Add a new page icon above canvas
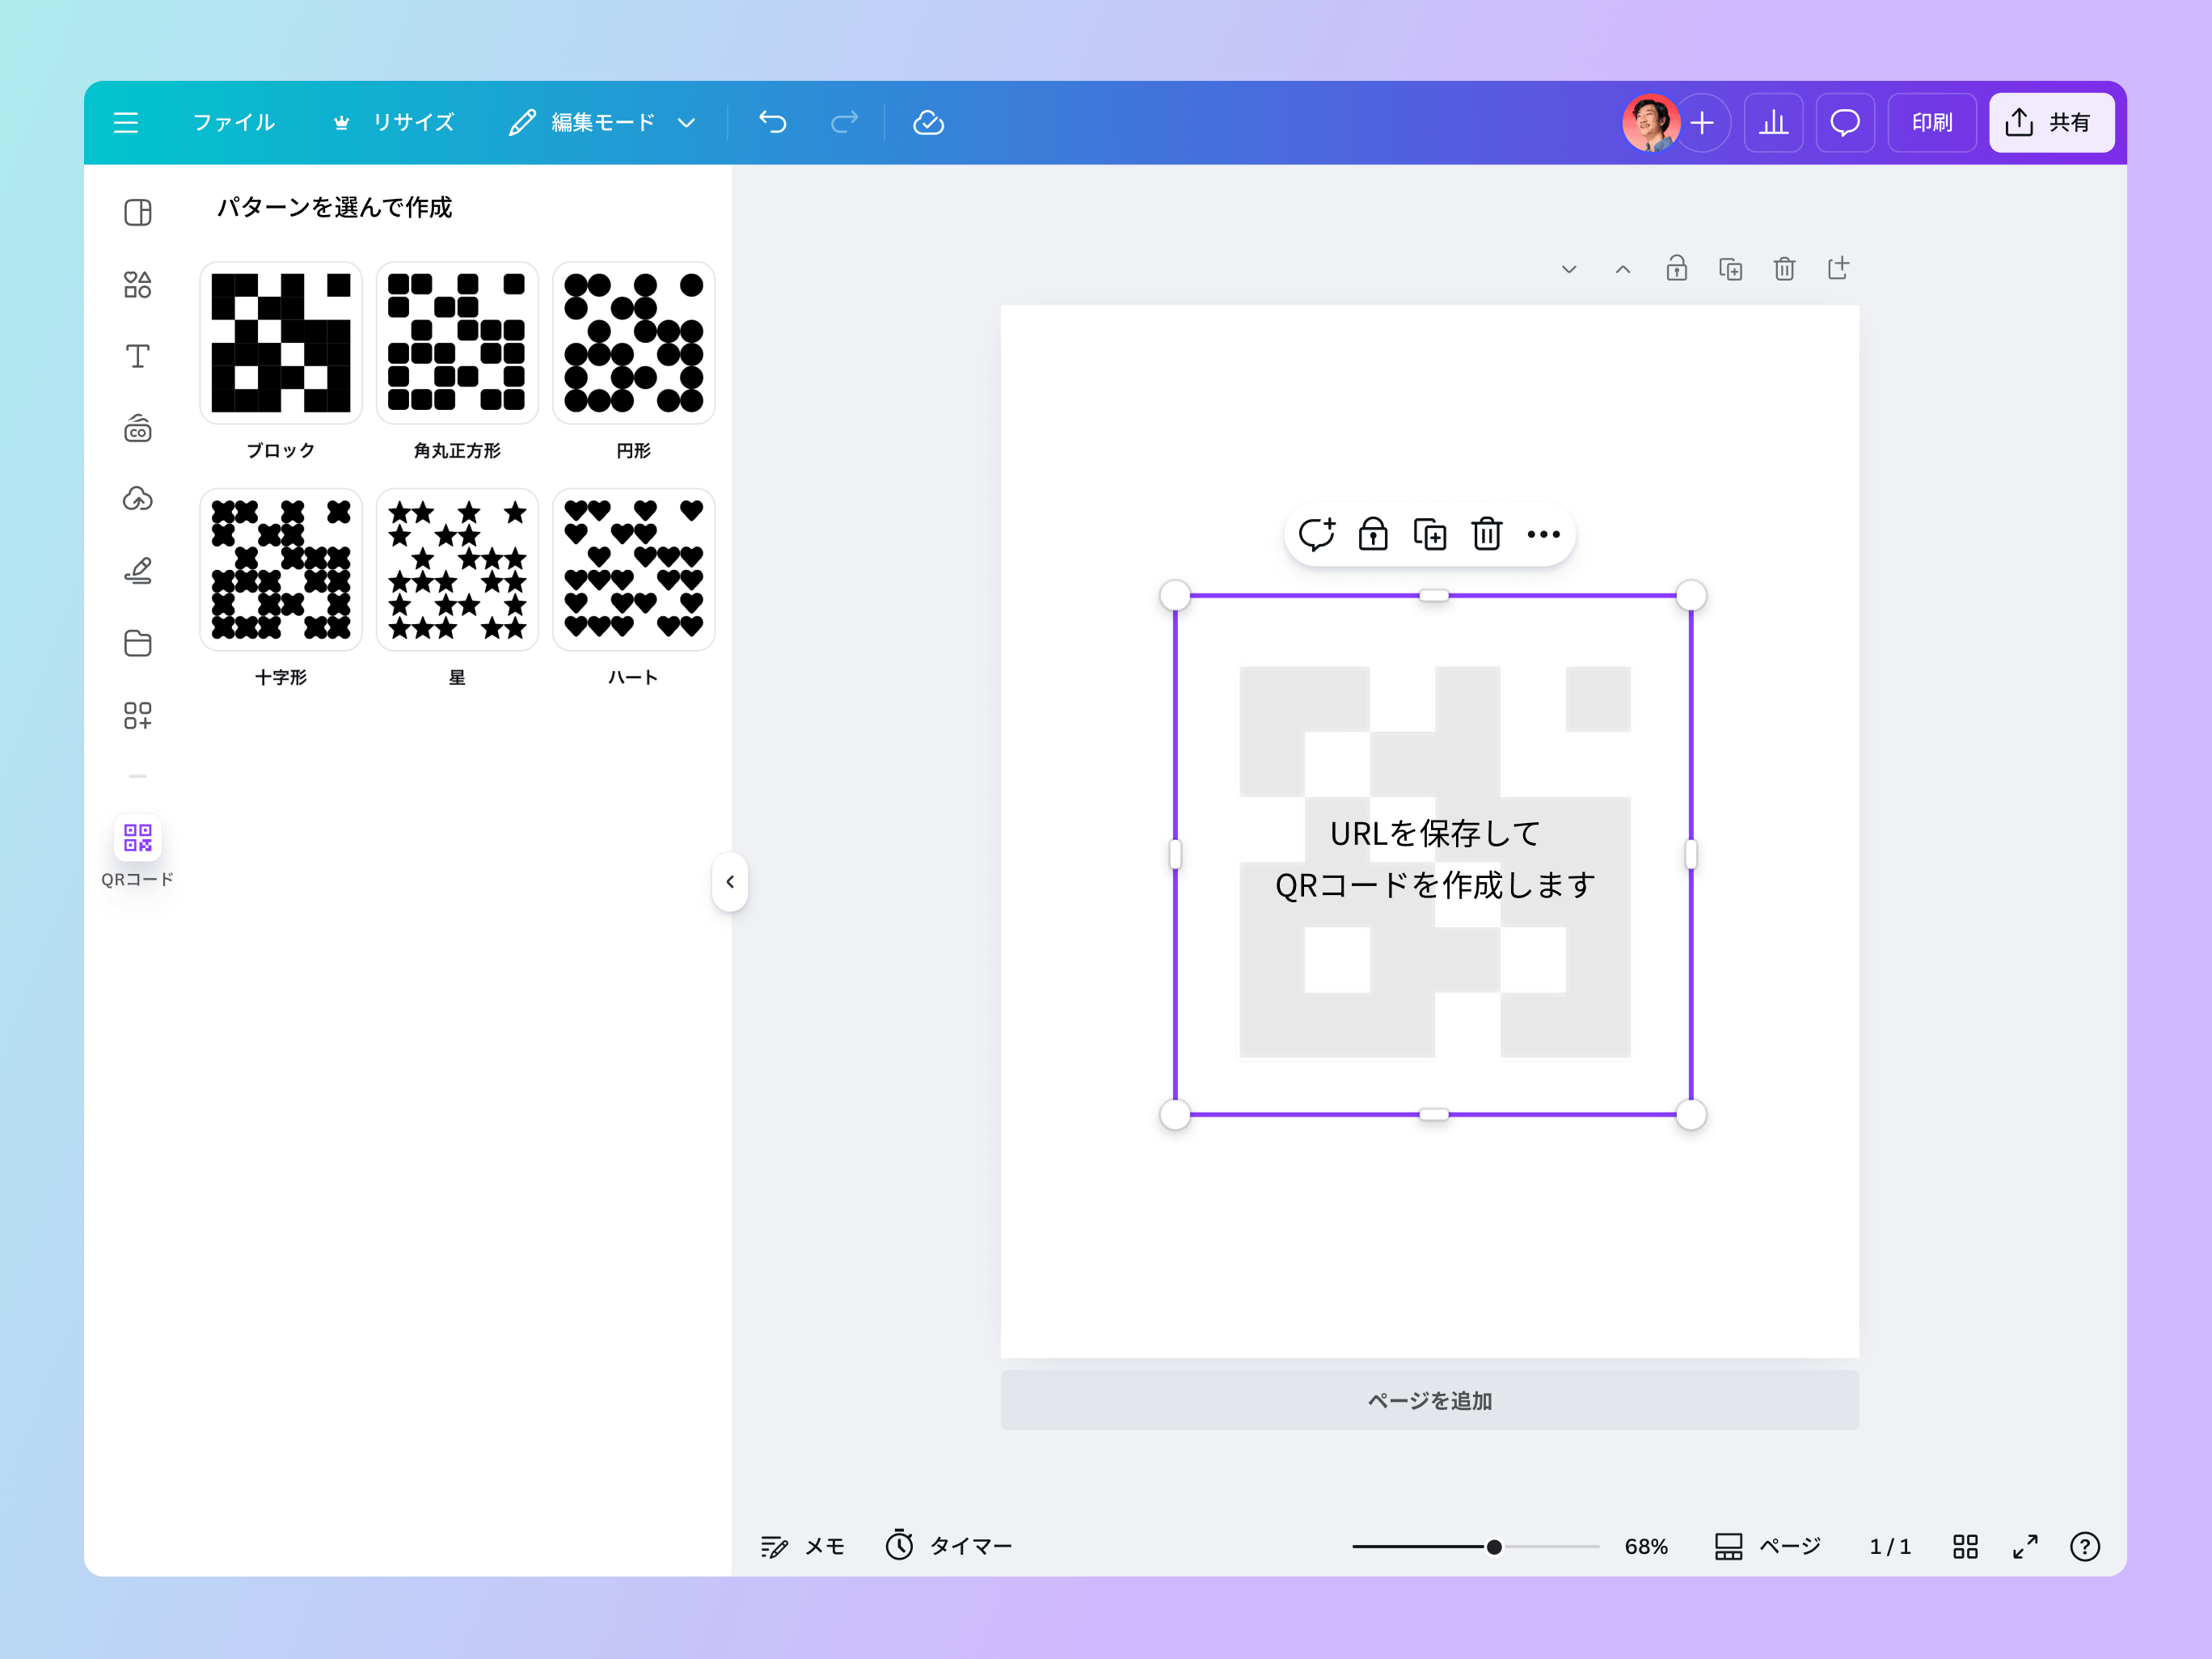 [x=1839, y=268]
